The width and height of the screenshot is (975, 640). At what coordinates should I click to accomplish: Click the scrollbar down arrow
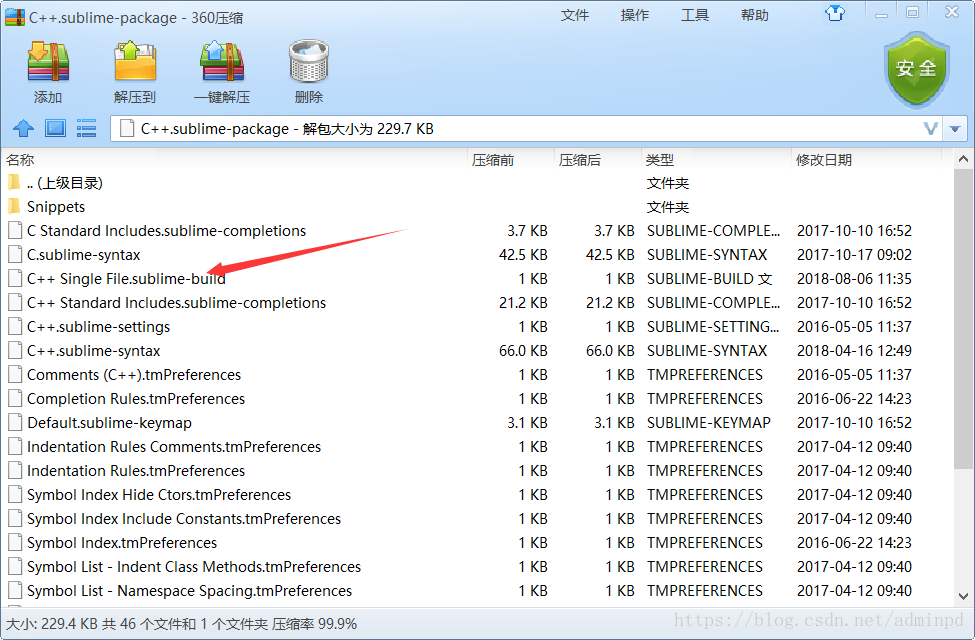[x=963, y=596]
